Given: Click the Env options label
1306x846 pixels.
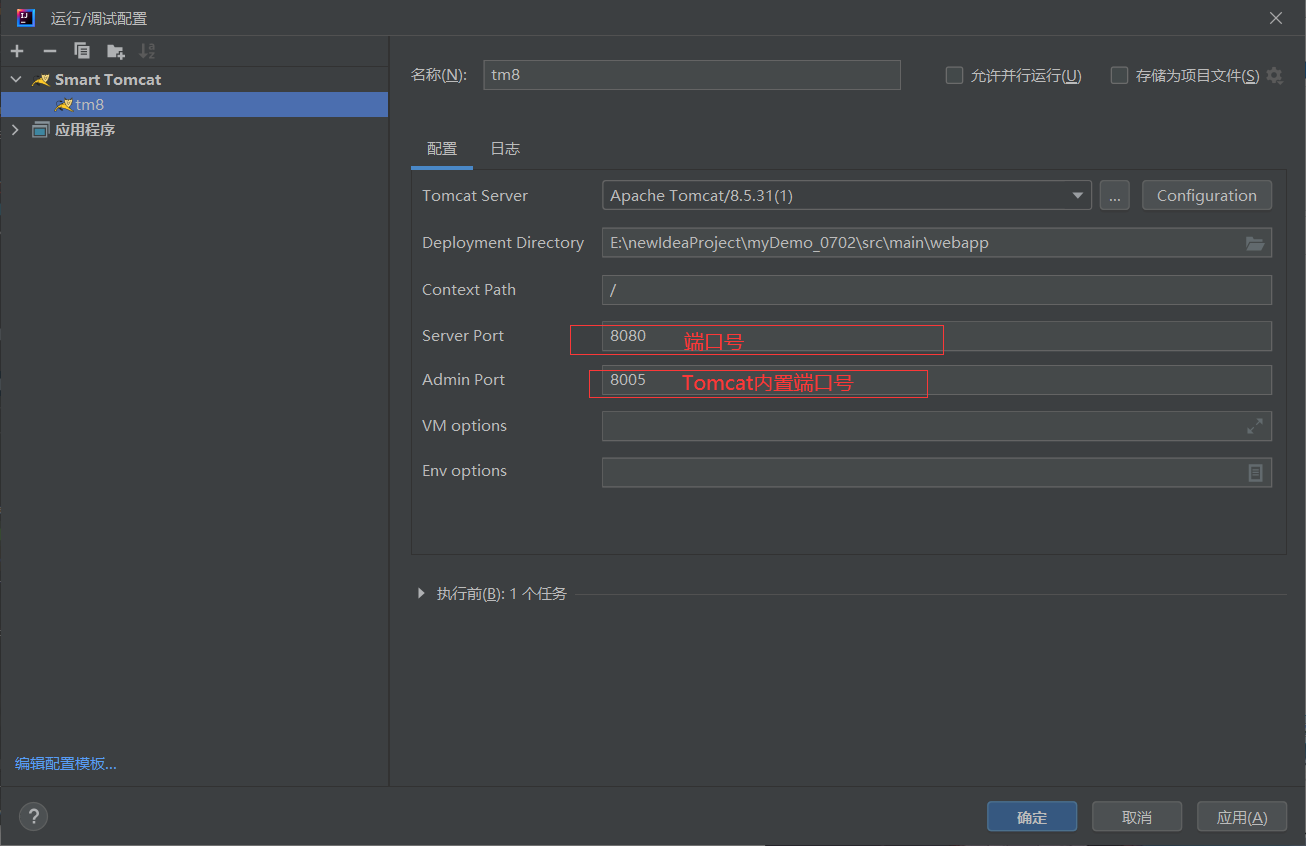Looking at the screenshot, I should (x=465, y=471).
